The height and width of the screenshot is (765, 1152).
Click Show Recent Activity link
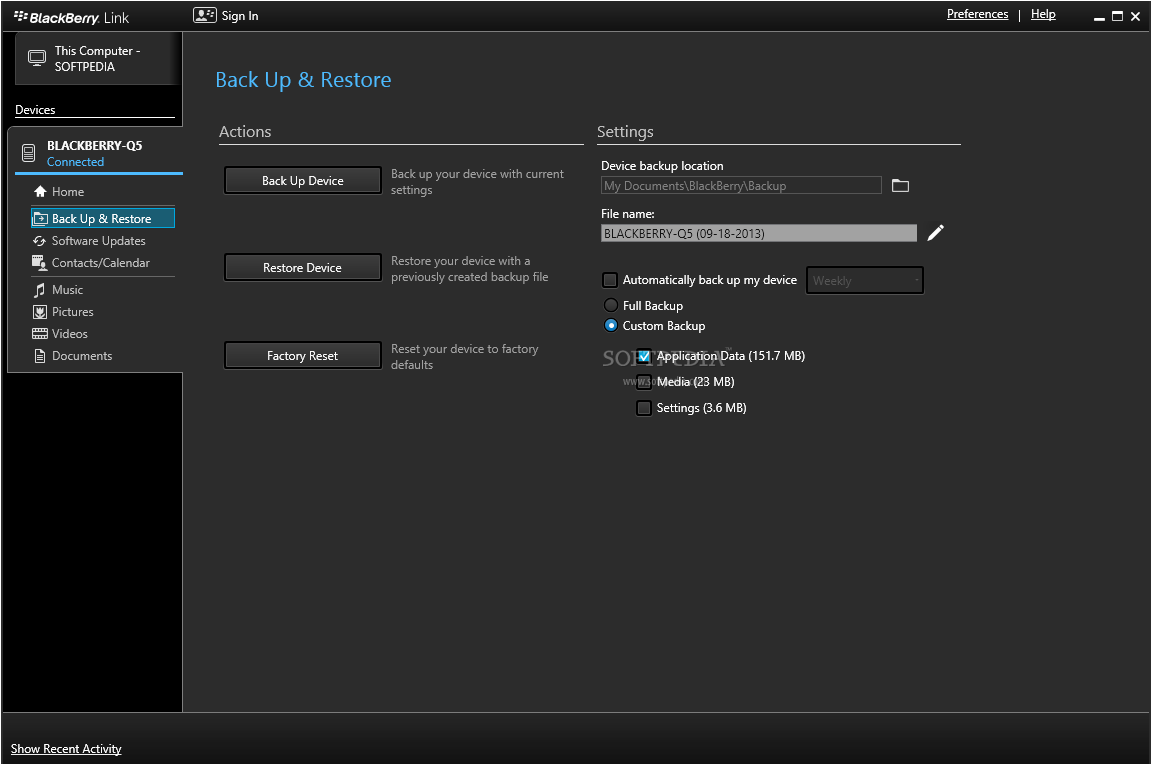point(66,749)
